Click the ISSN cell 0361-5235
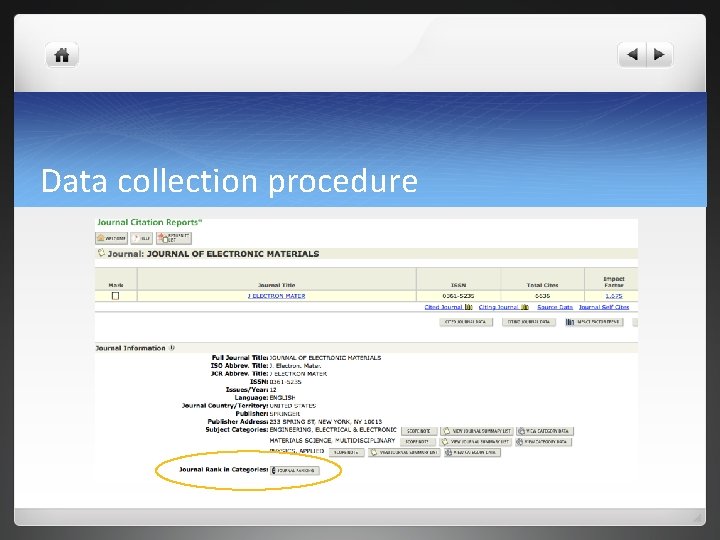The width and height of the screenshot is (720, 540). (458, 296)
